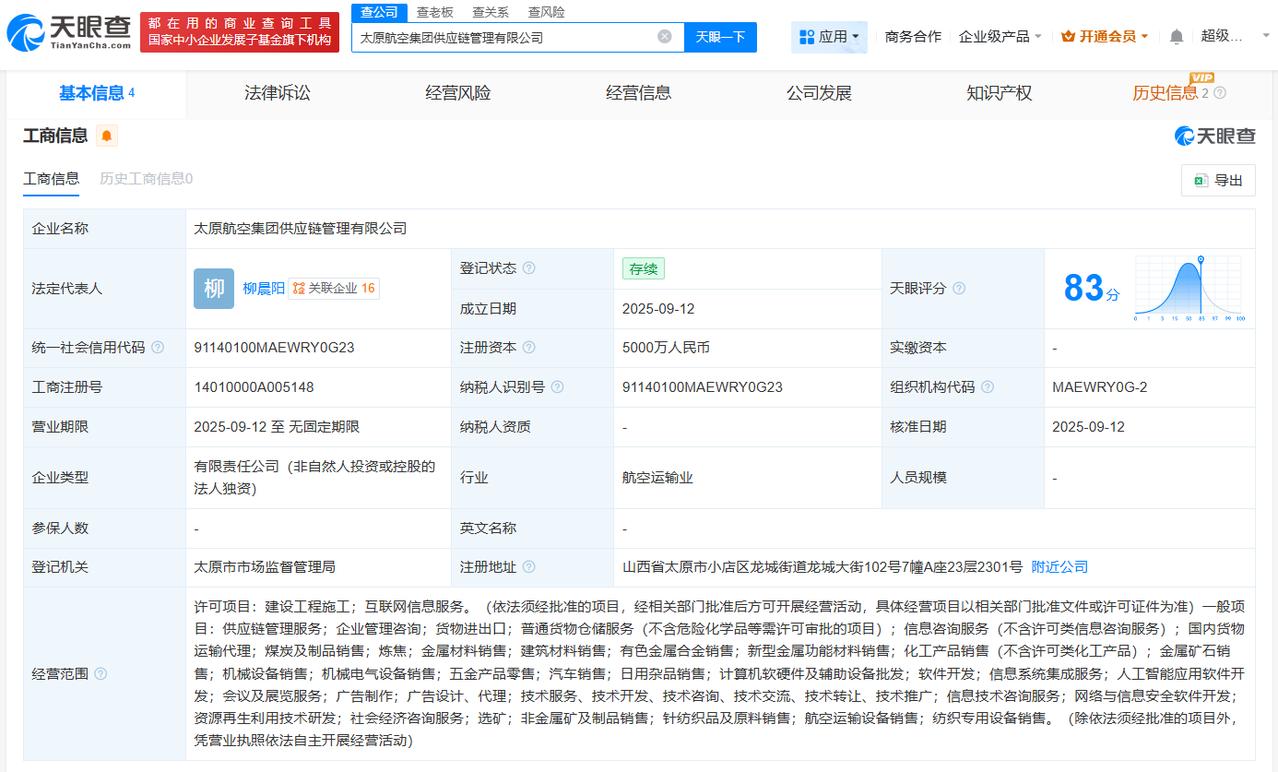Click the 天眼评分 distribution chart
Screen dimensions: 1278x772
tap(1189, 288)
